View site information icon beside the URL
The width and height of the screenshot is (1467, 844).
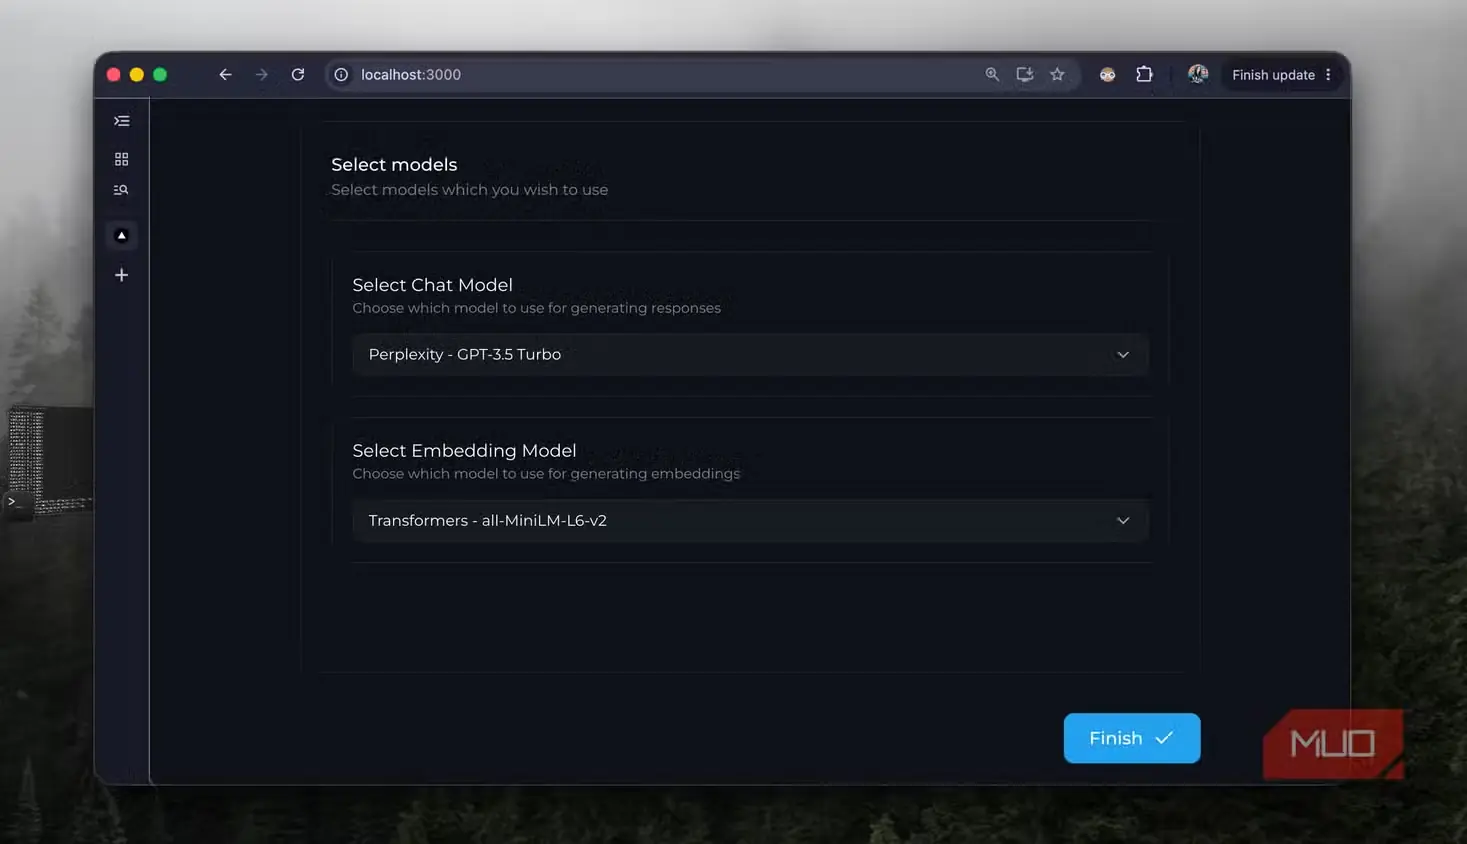(341, 75)
